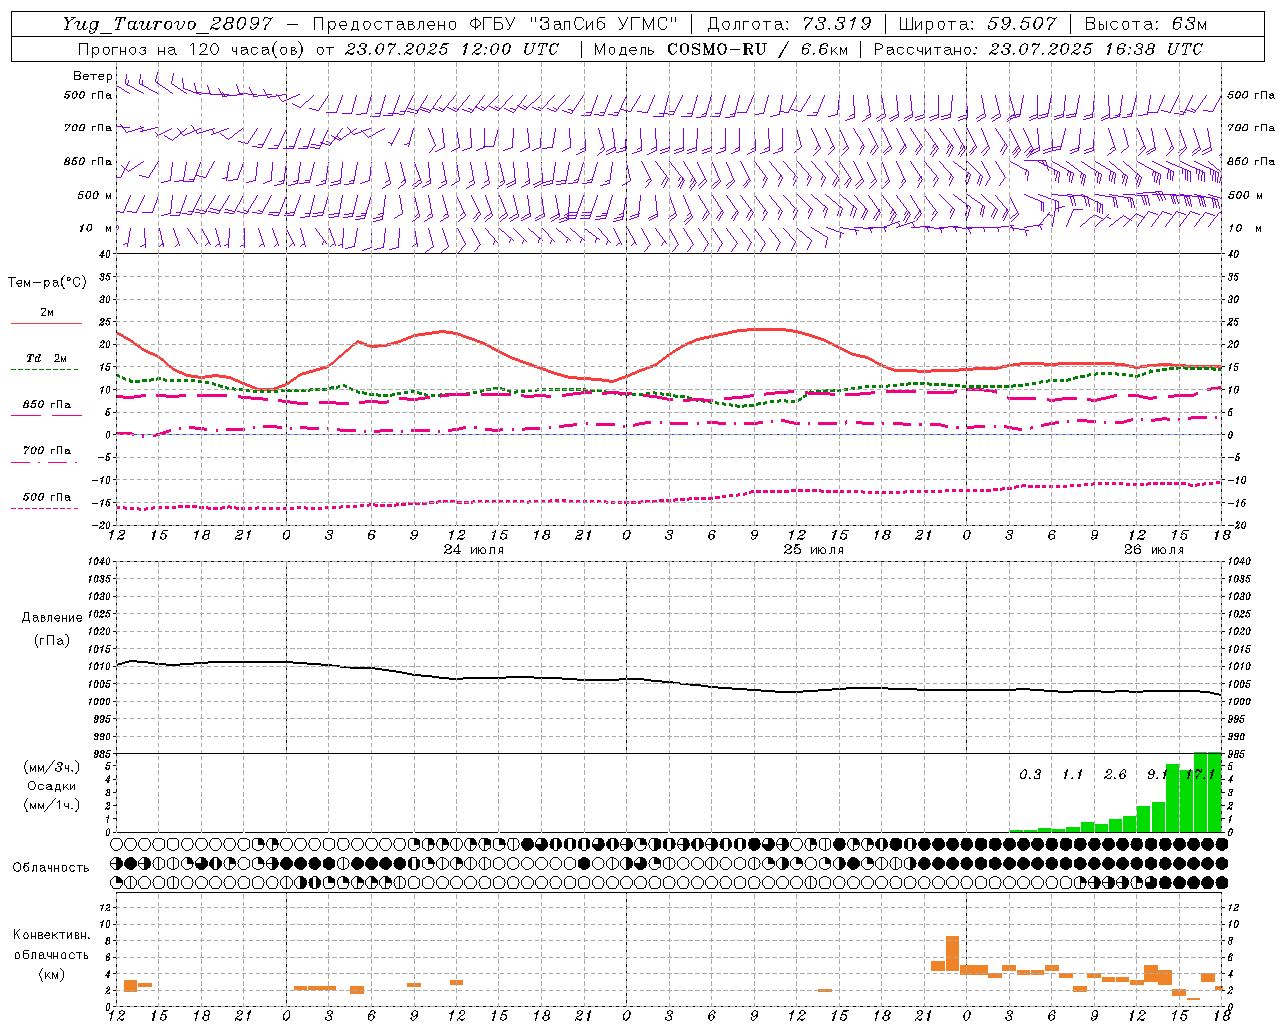
Task: Click the Широта: 59.507 latitude value
Action: (x=978, y=24)
